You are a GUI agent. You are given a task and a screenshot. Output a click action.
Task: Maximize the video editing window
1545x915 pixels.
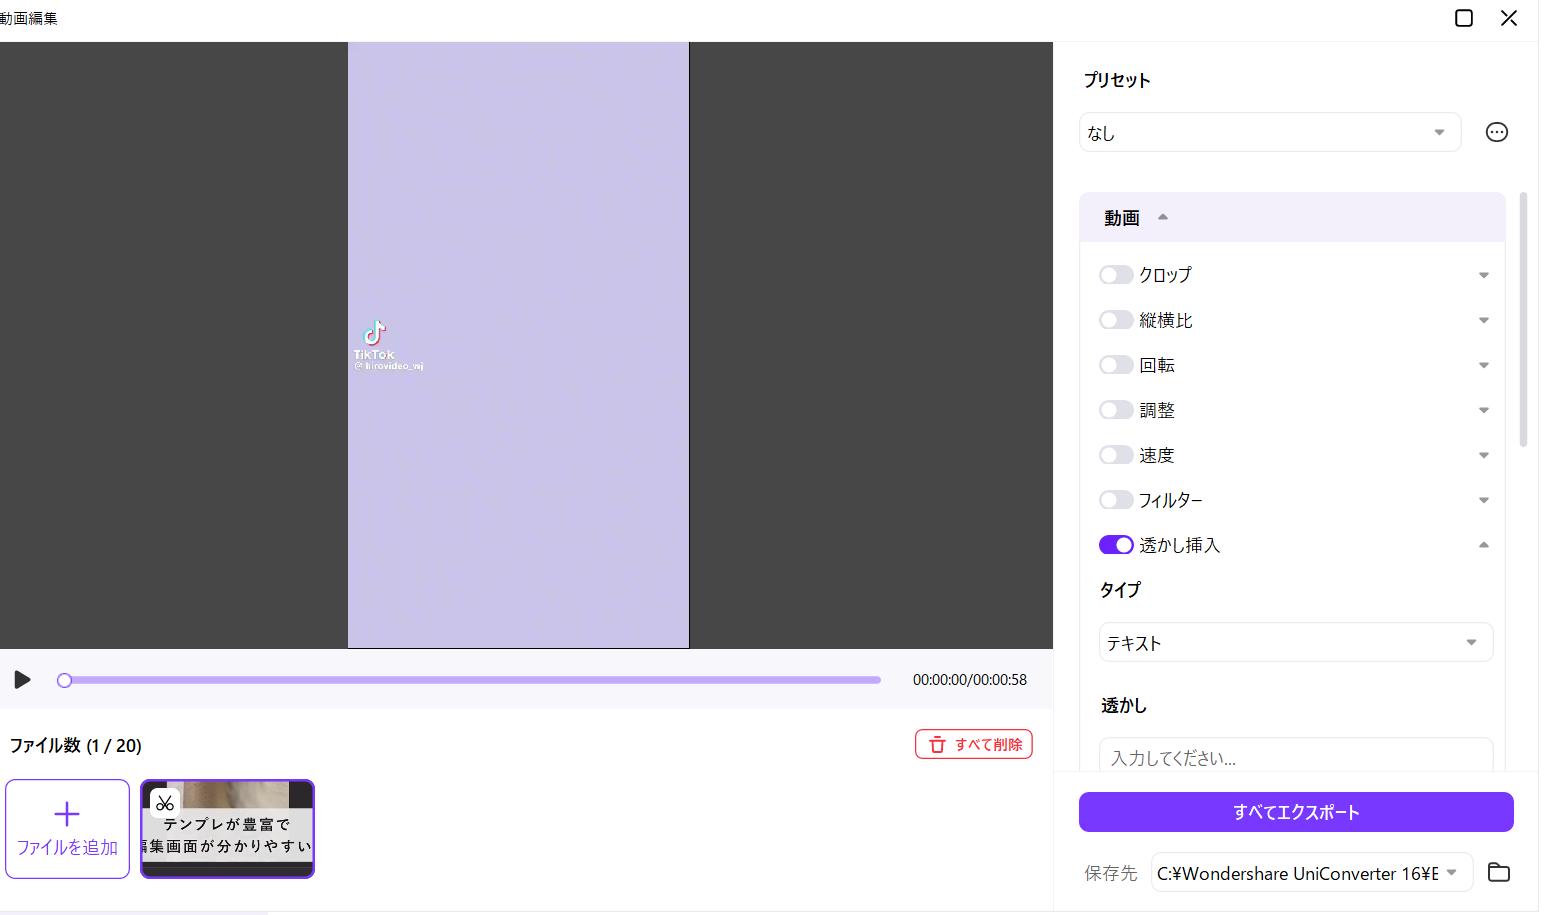pos(1463,18)
